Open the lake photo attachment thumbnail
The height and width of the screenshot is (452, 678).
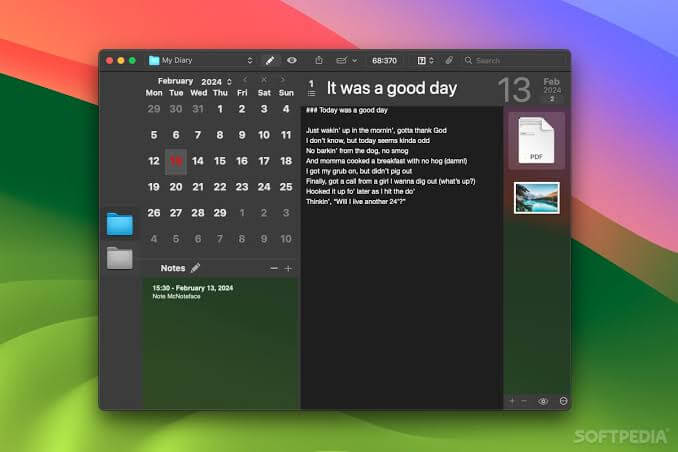click(x=537, y=198)
